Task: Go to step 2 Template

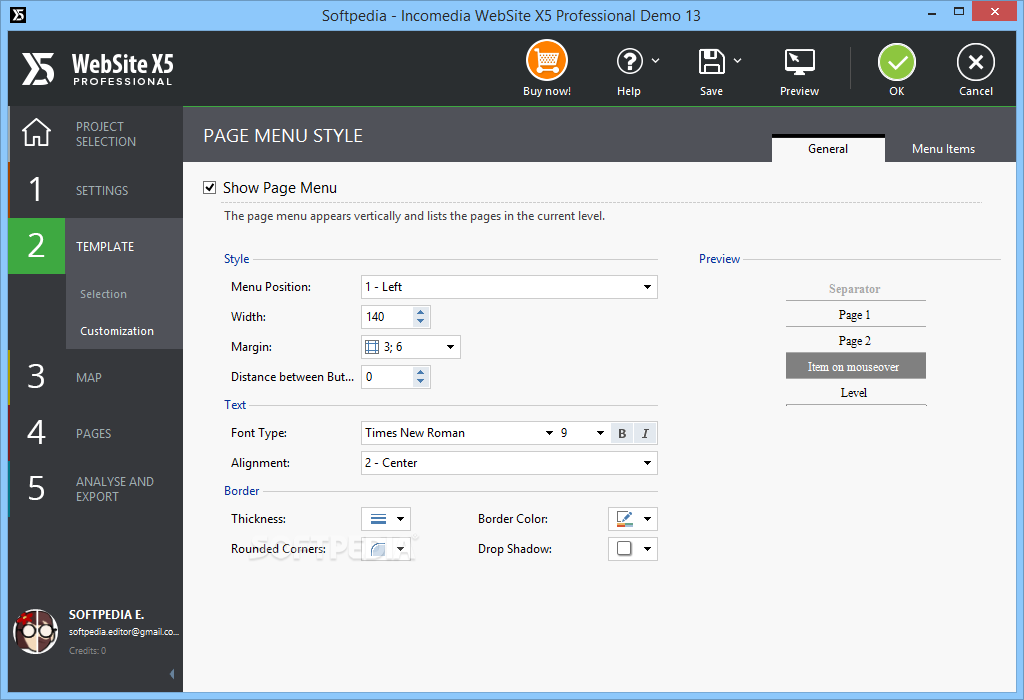Action: [95, 246]
